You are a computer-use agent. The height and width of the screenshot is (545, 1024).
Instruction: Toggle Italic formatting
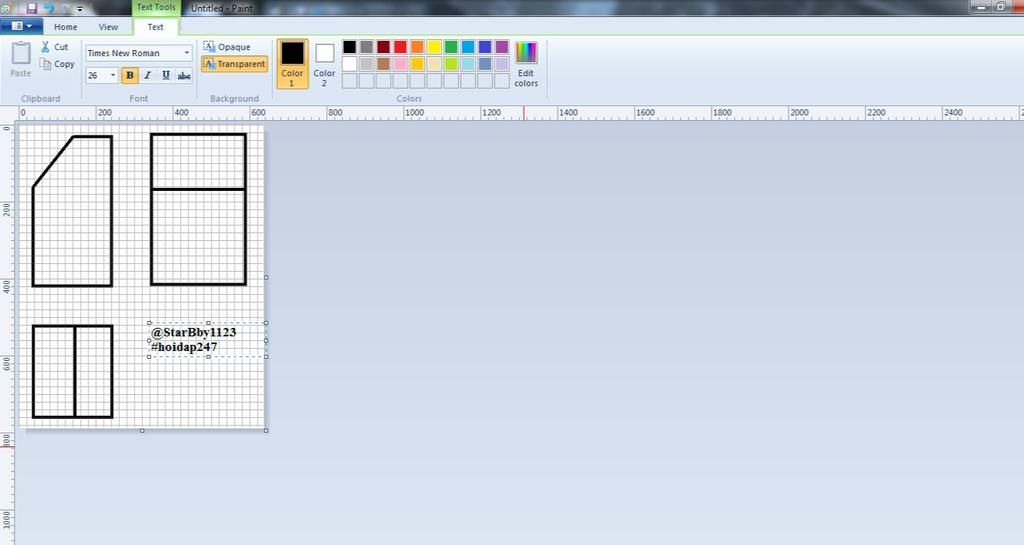148,76
